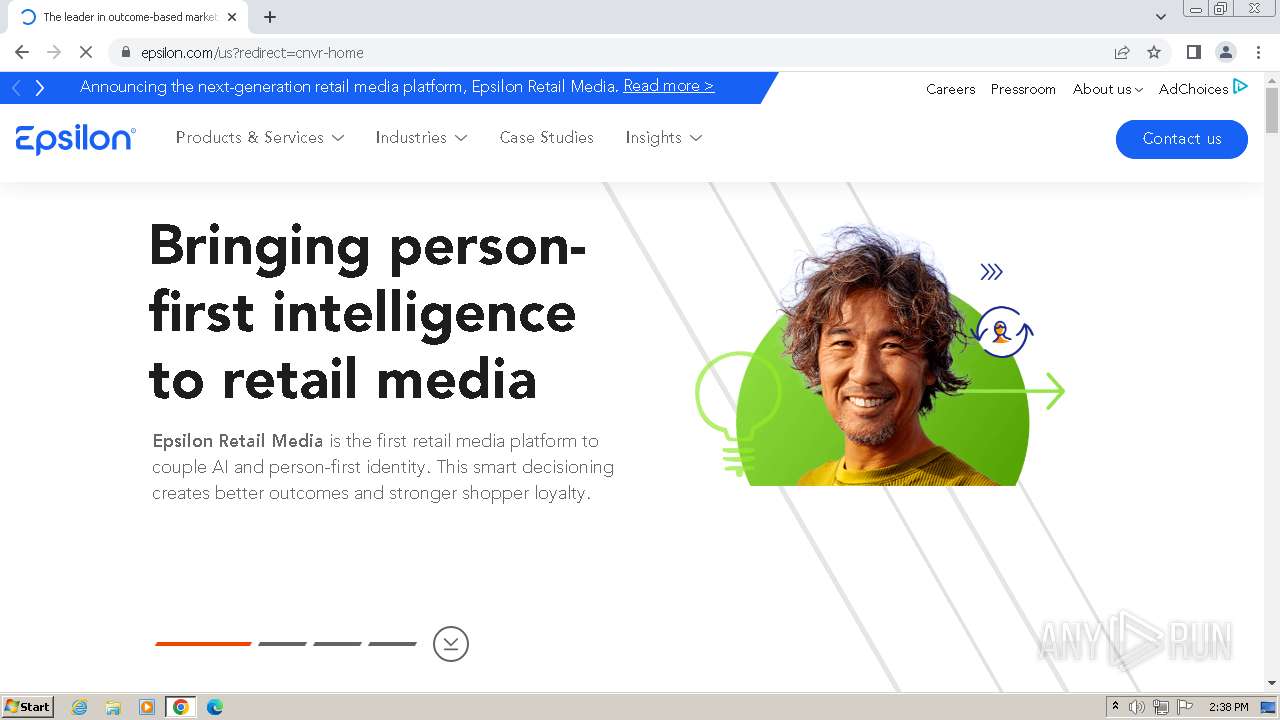Image resolution: width=1280 pixels, height=720 pixels.
Task: Open the Start menu
Action: click(27, 707)
